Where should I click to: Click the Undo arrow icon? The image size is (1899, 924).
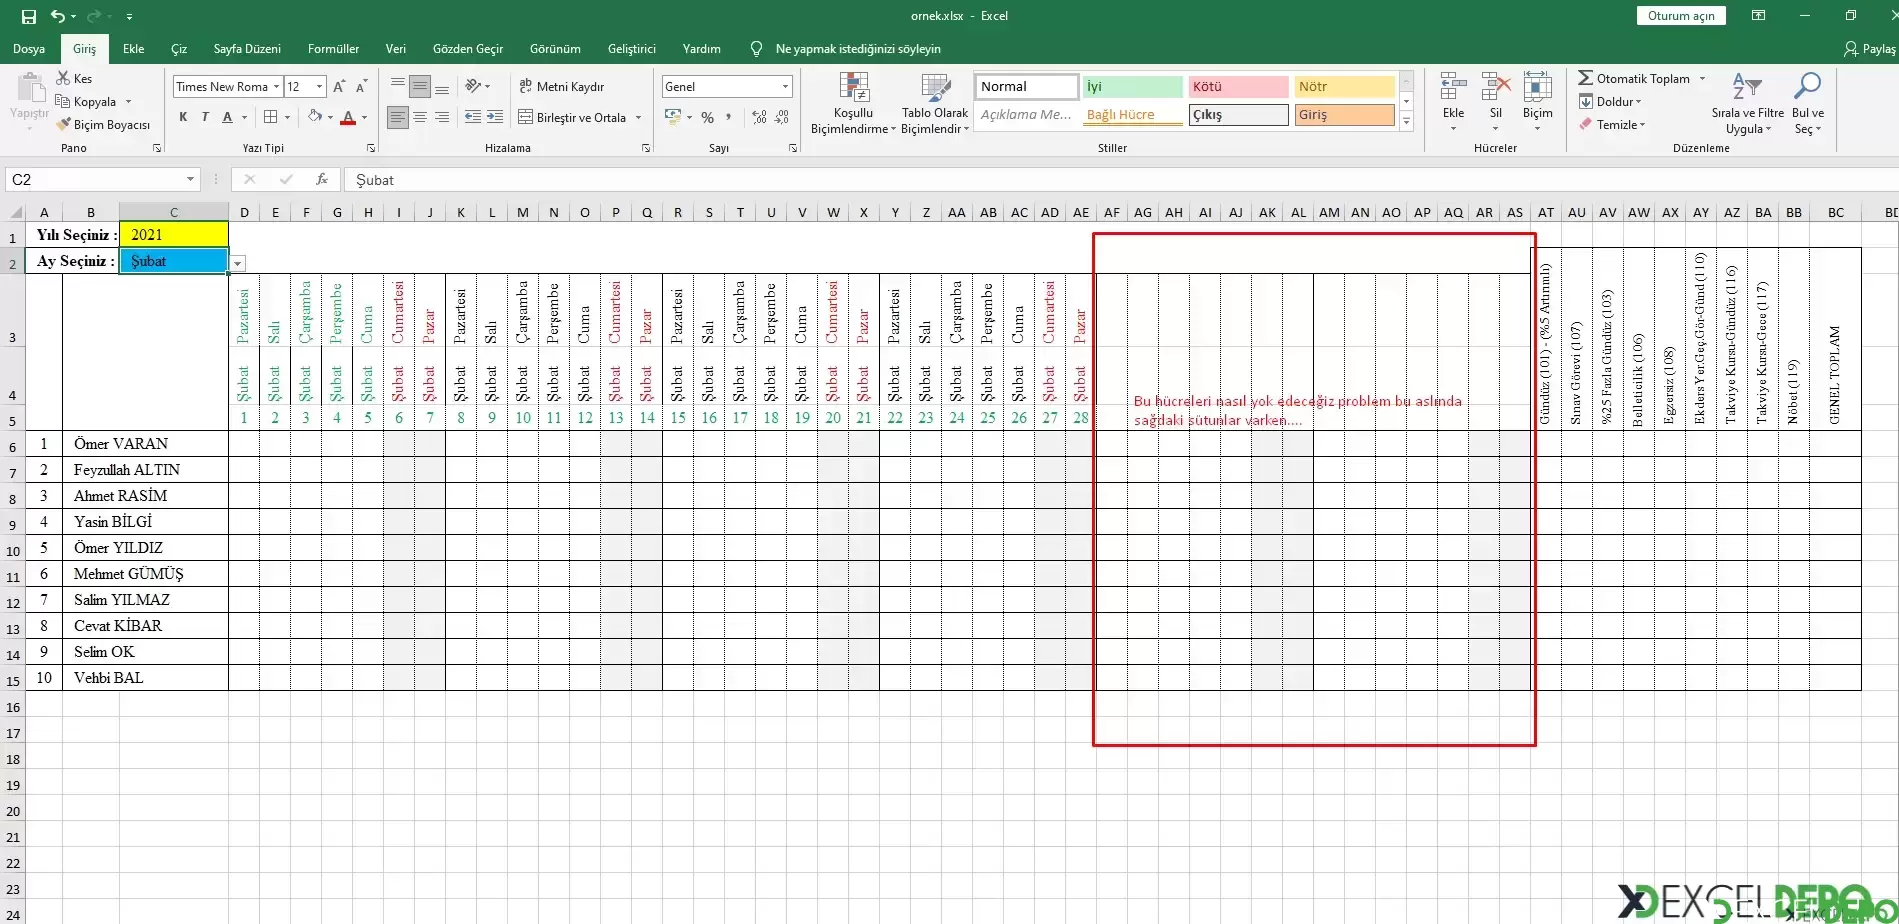point(58,16)
